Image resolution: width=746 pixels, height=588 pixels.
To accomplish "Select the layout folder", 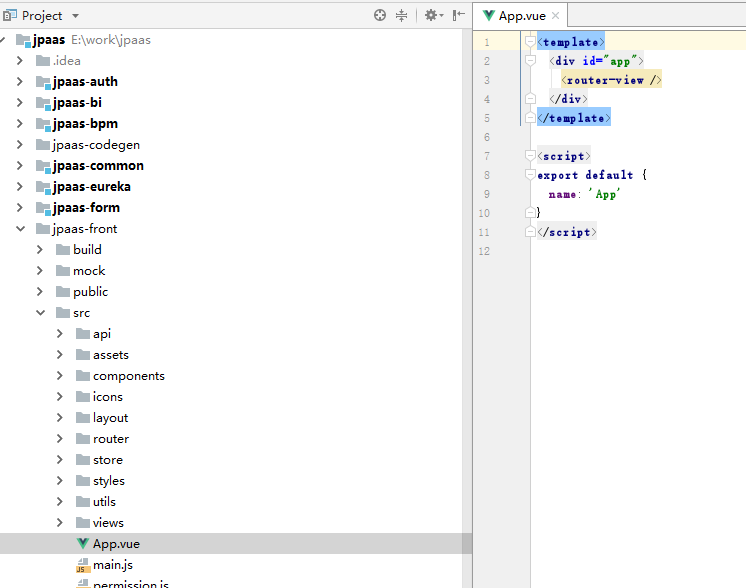I will [x=110, y=418].
